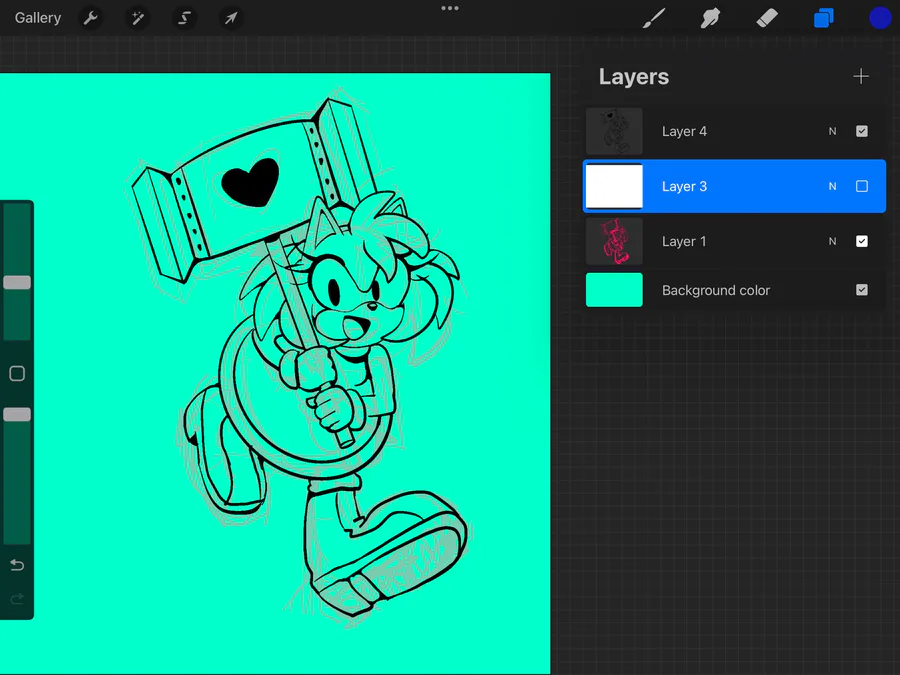Toggle Background color visibility checkbox
The image size is (900, 675).
pyautogui.click(x=862, y=290)
